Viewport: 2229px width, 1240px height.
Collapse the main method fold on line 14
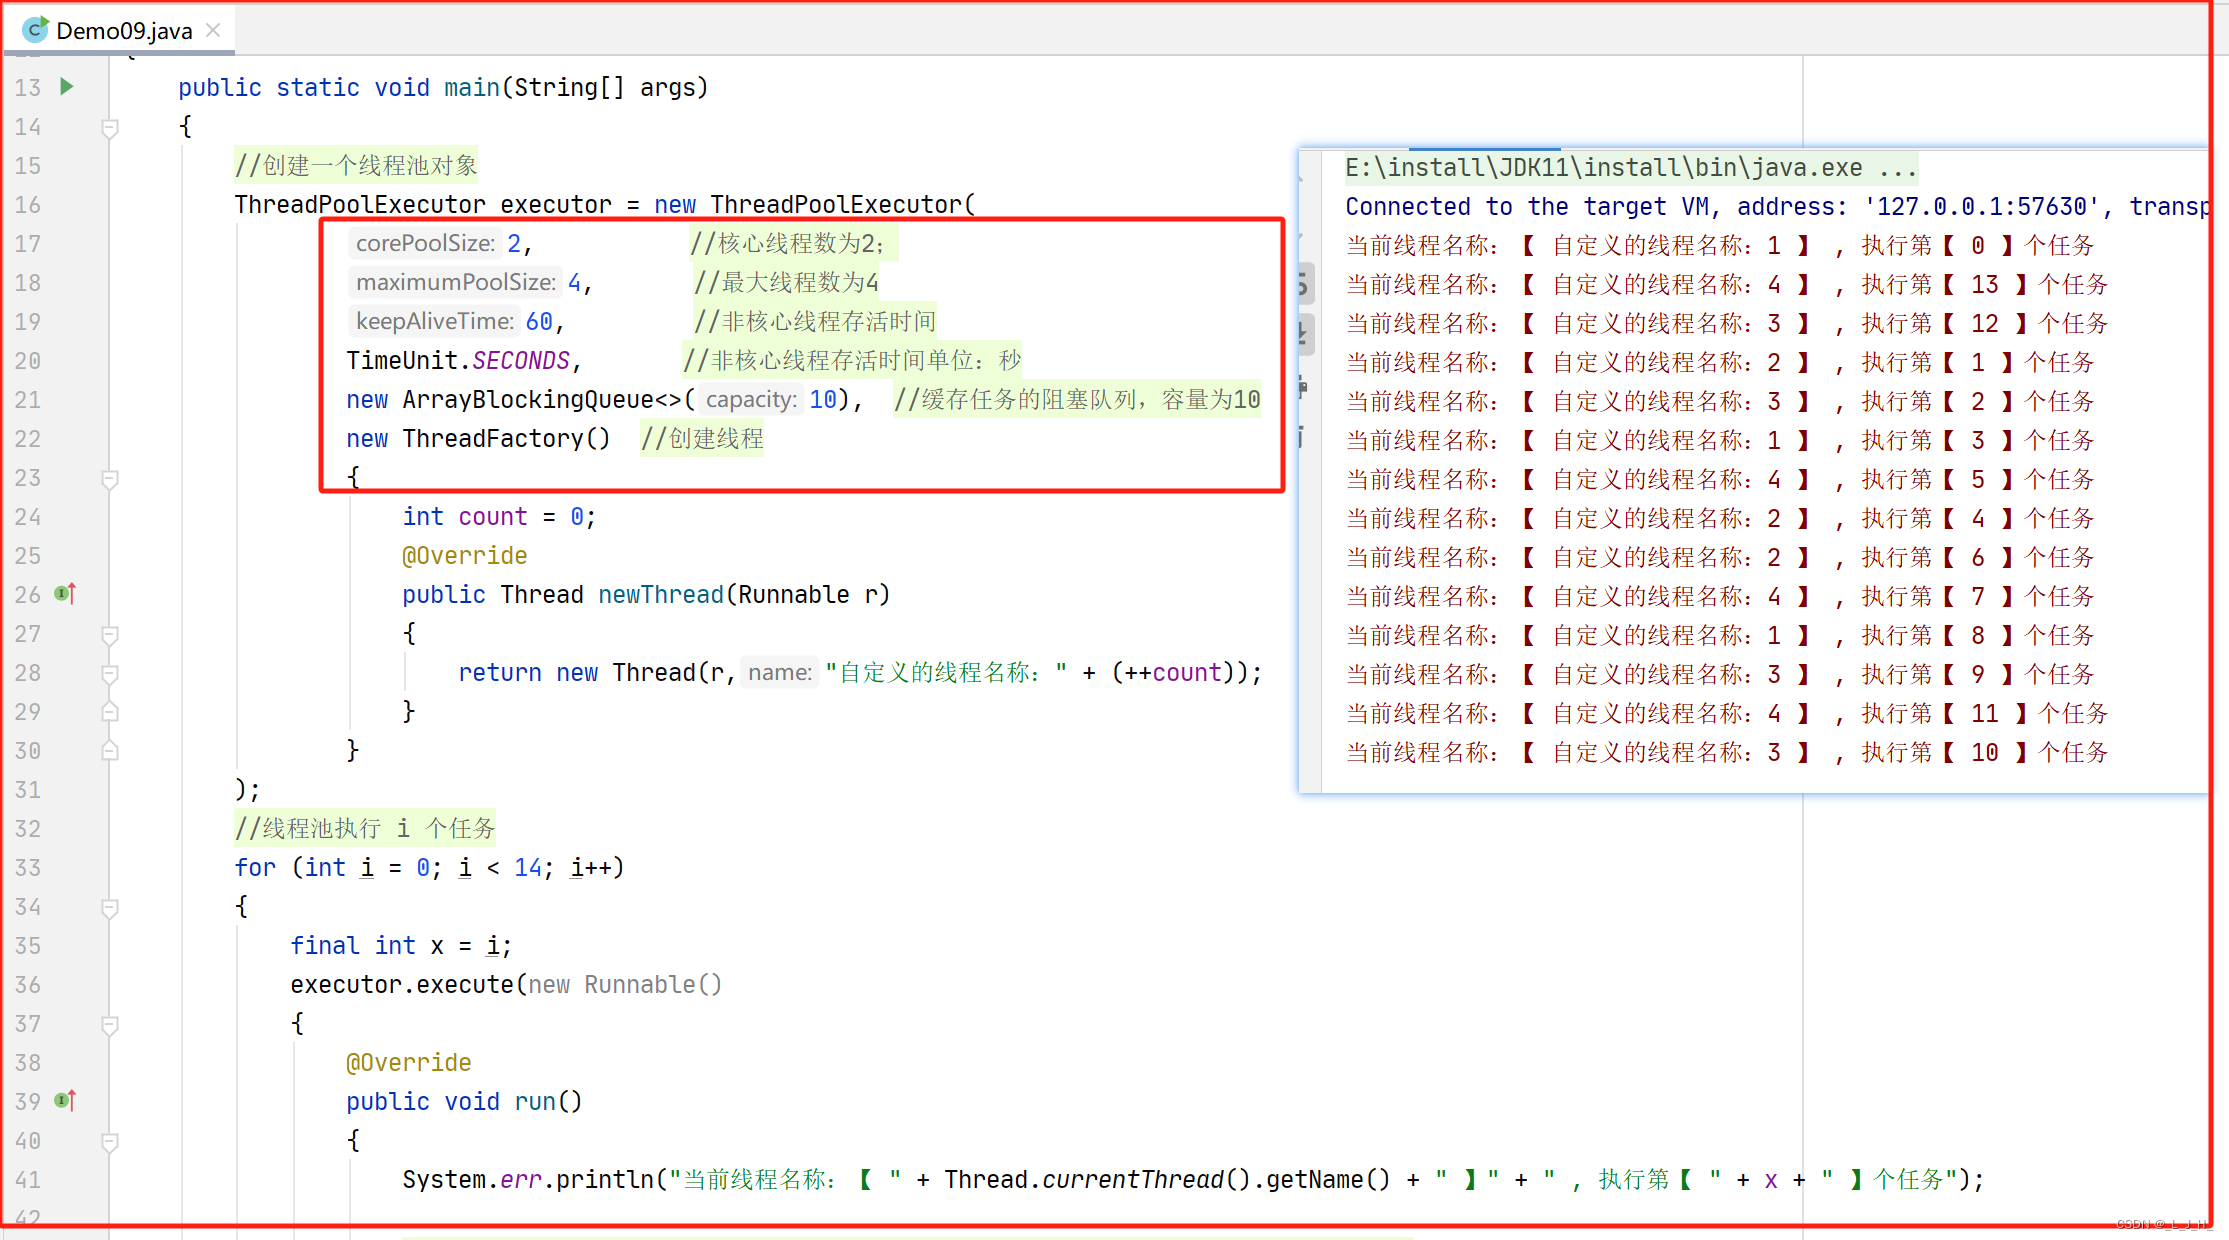[x=110, y=127]
